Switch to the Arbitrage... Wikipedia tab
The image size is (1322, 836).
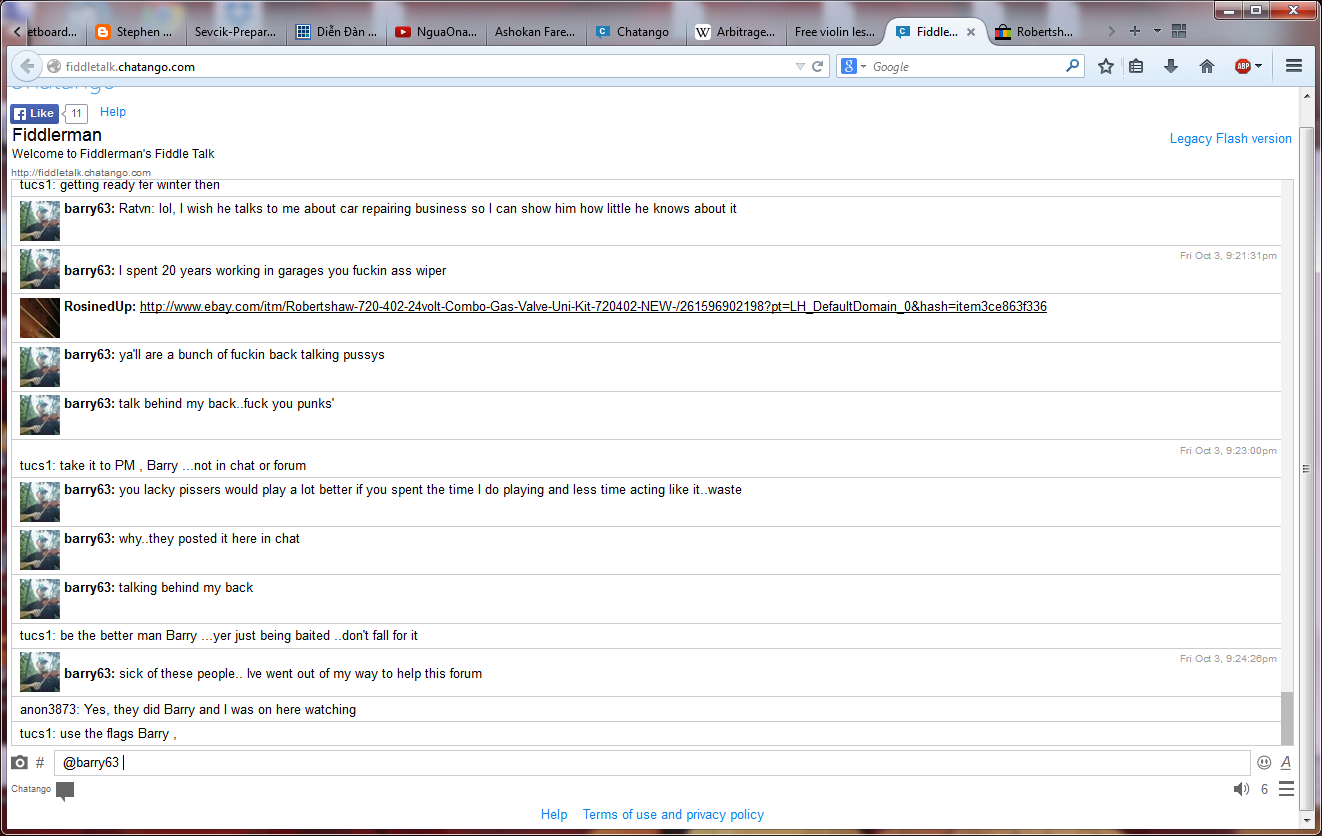736,32
